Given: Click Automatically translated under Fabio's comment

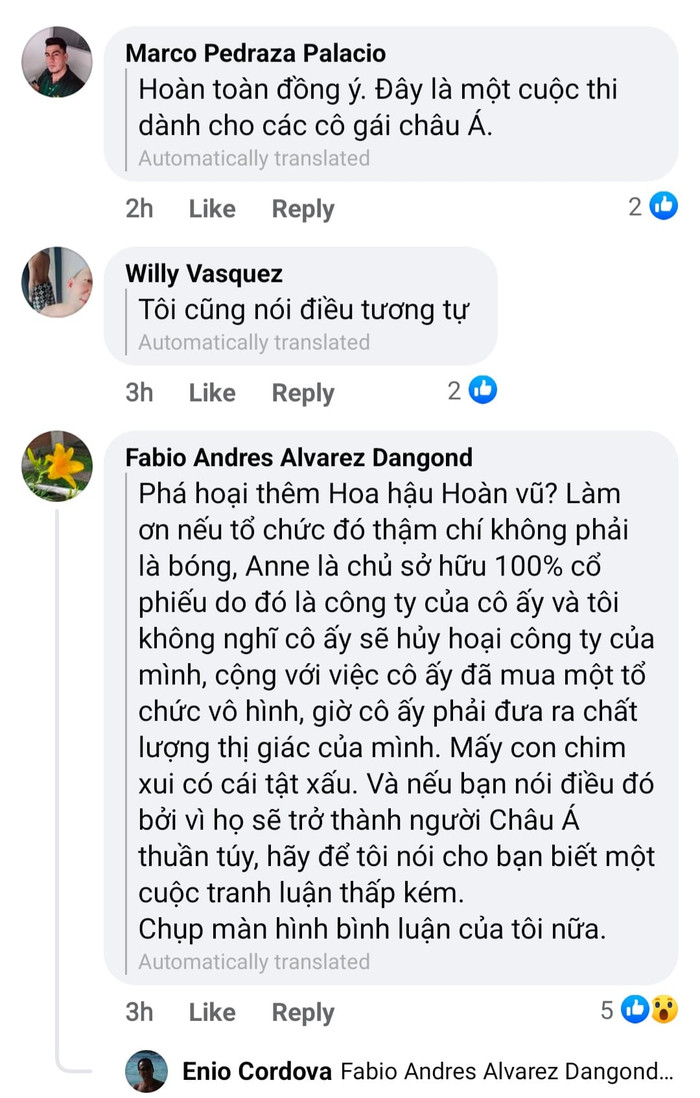Looking at the screenshot, I should tap(254, 962).
